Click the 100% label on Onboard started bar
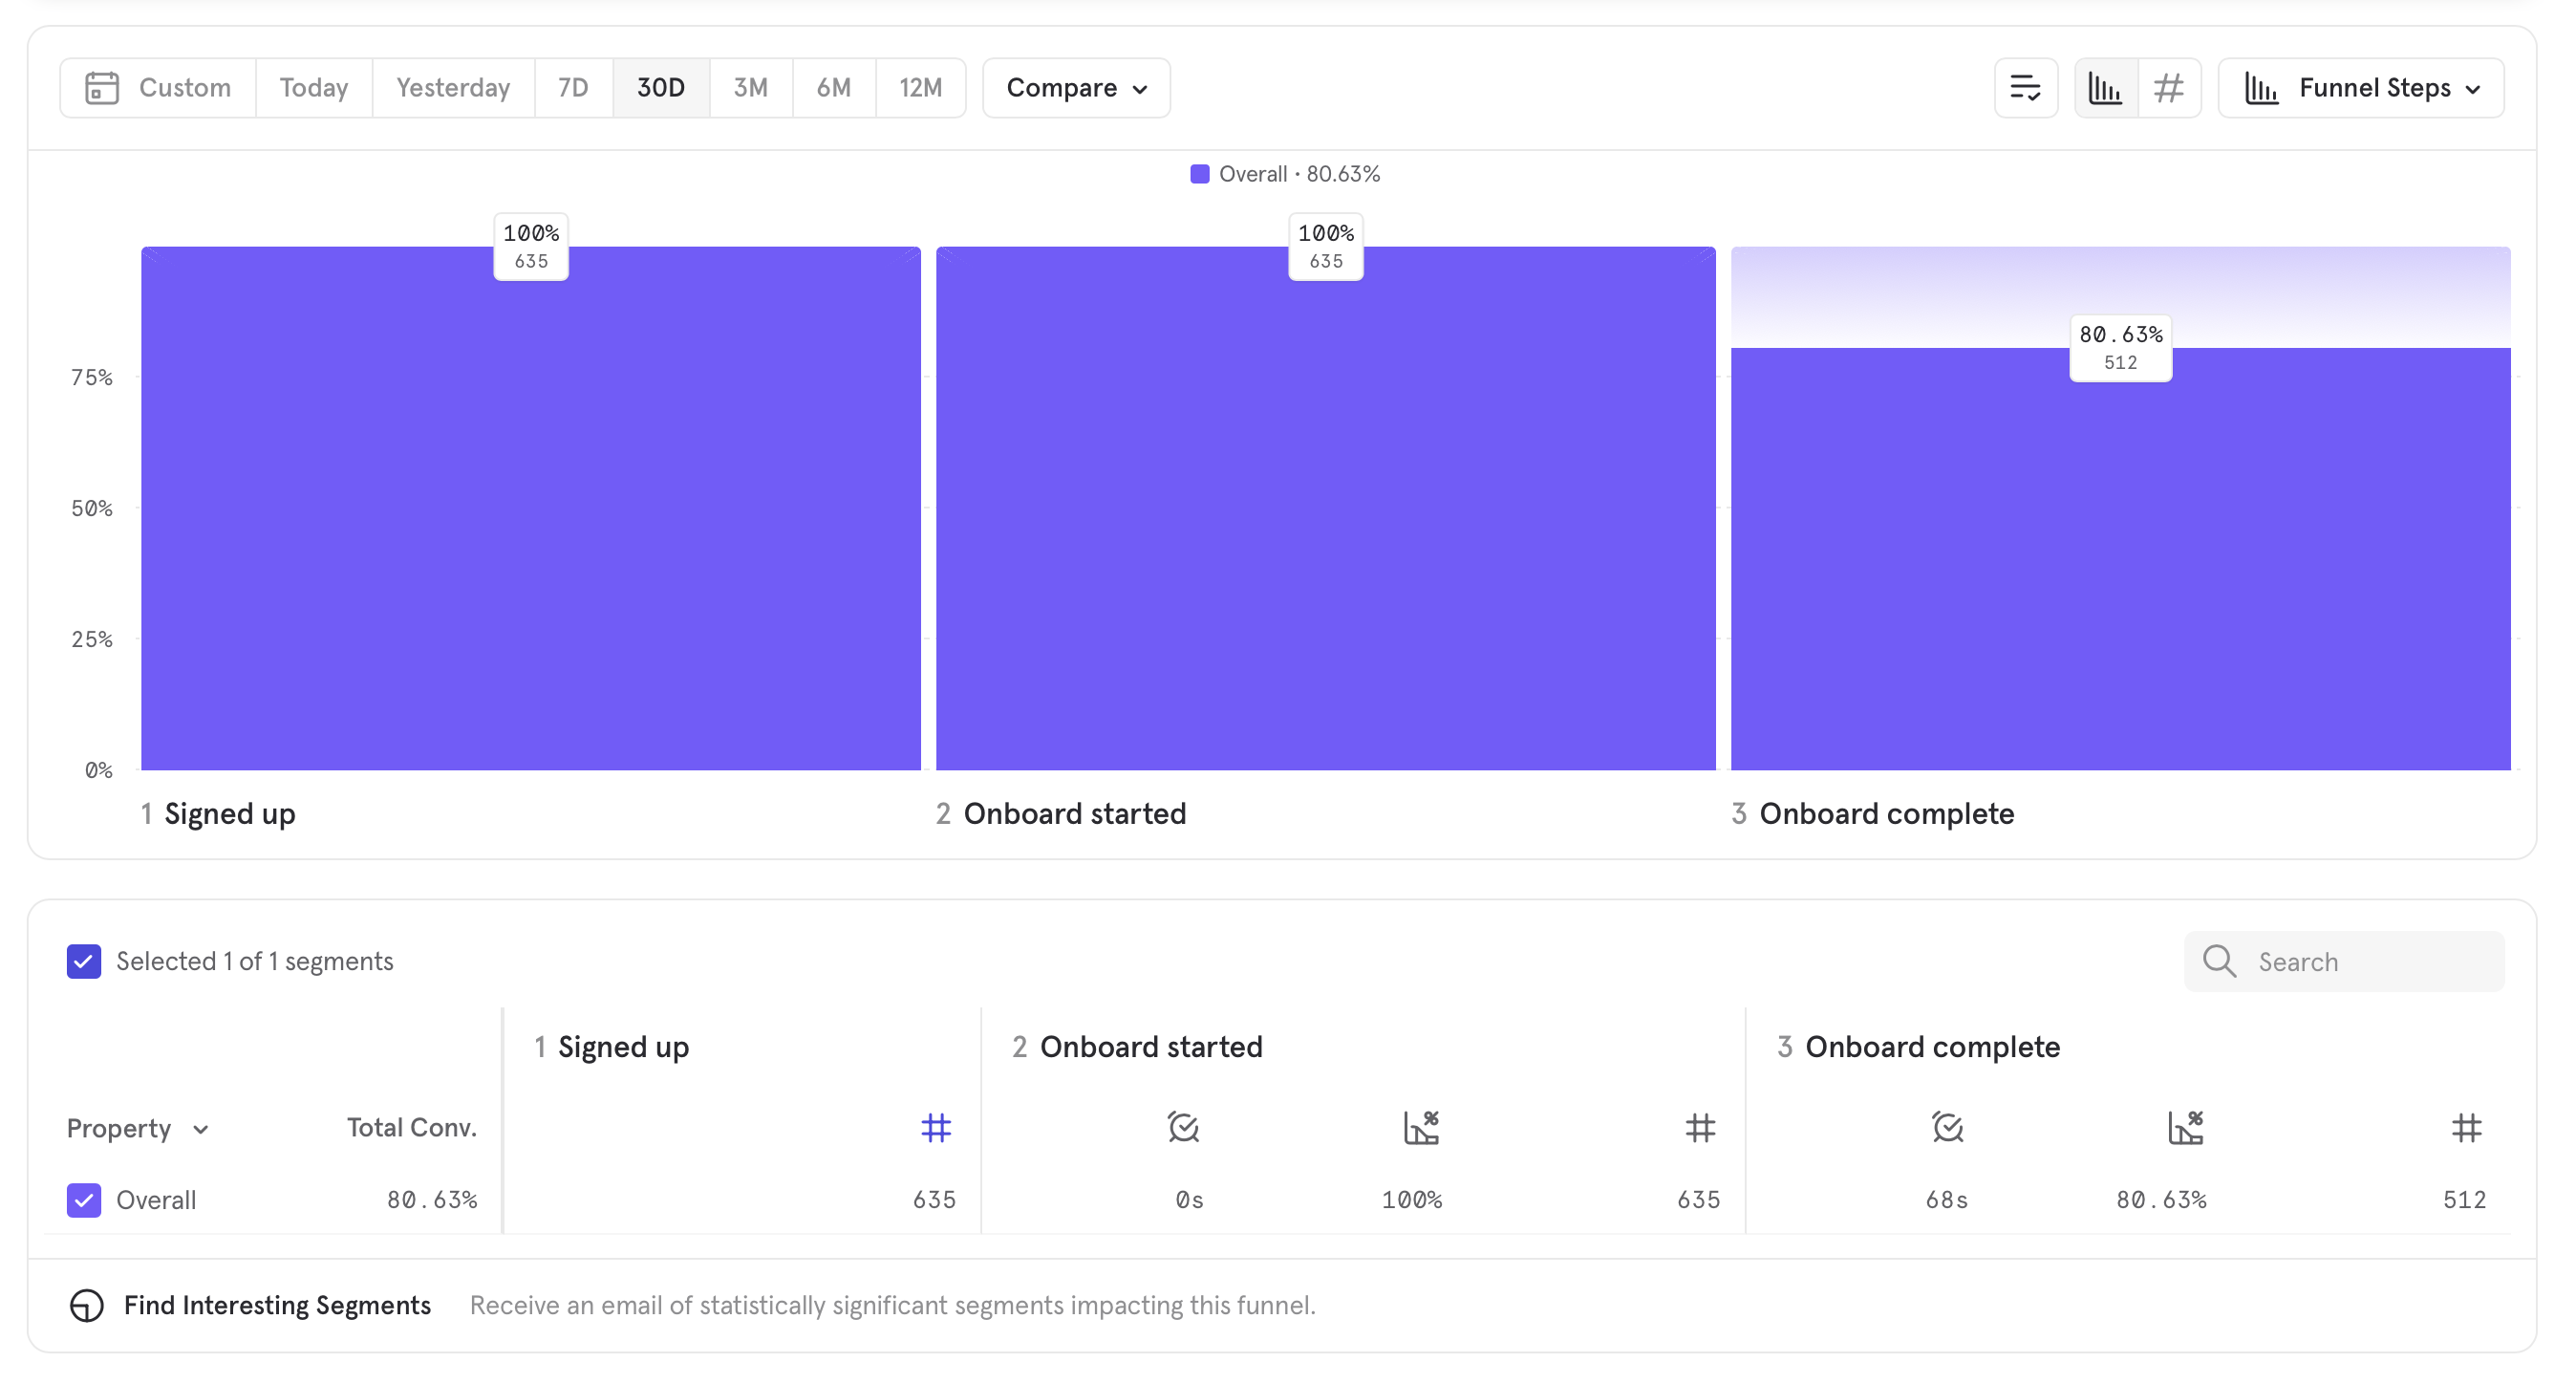Screen dimensions: 2576x1384 (x=1326, y=246)
